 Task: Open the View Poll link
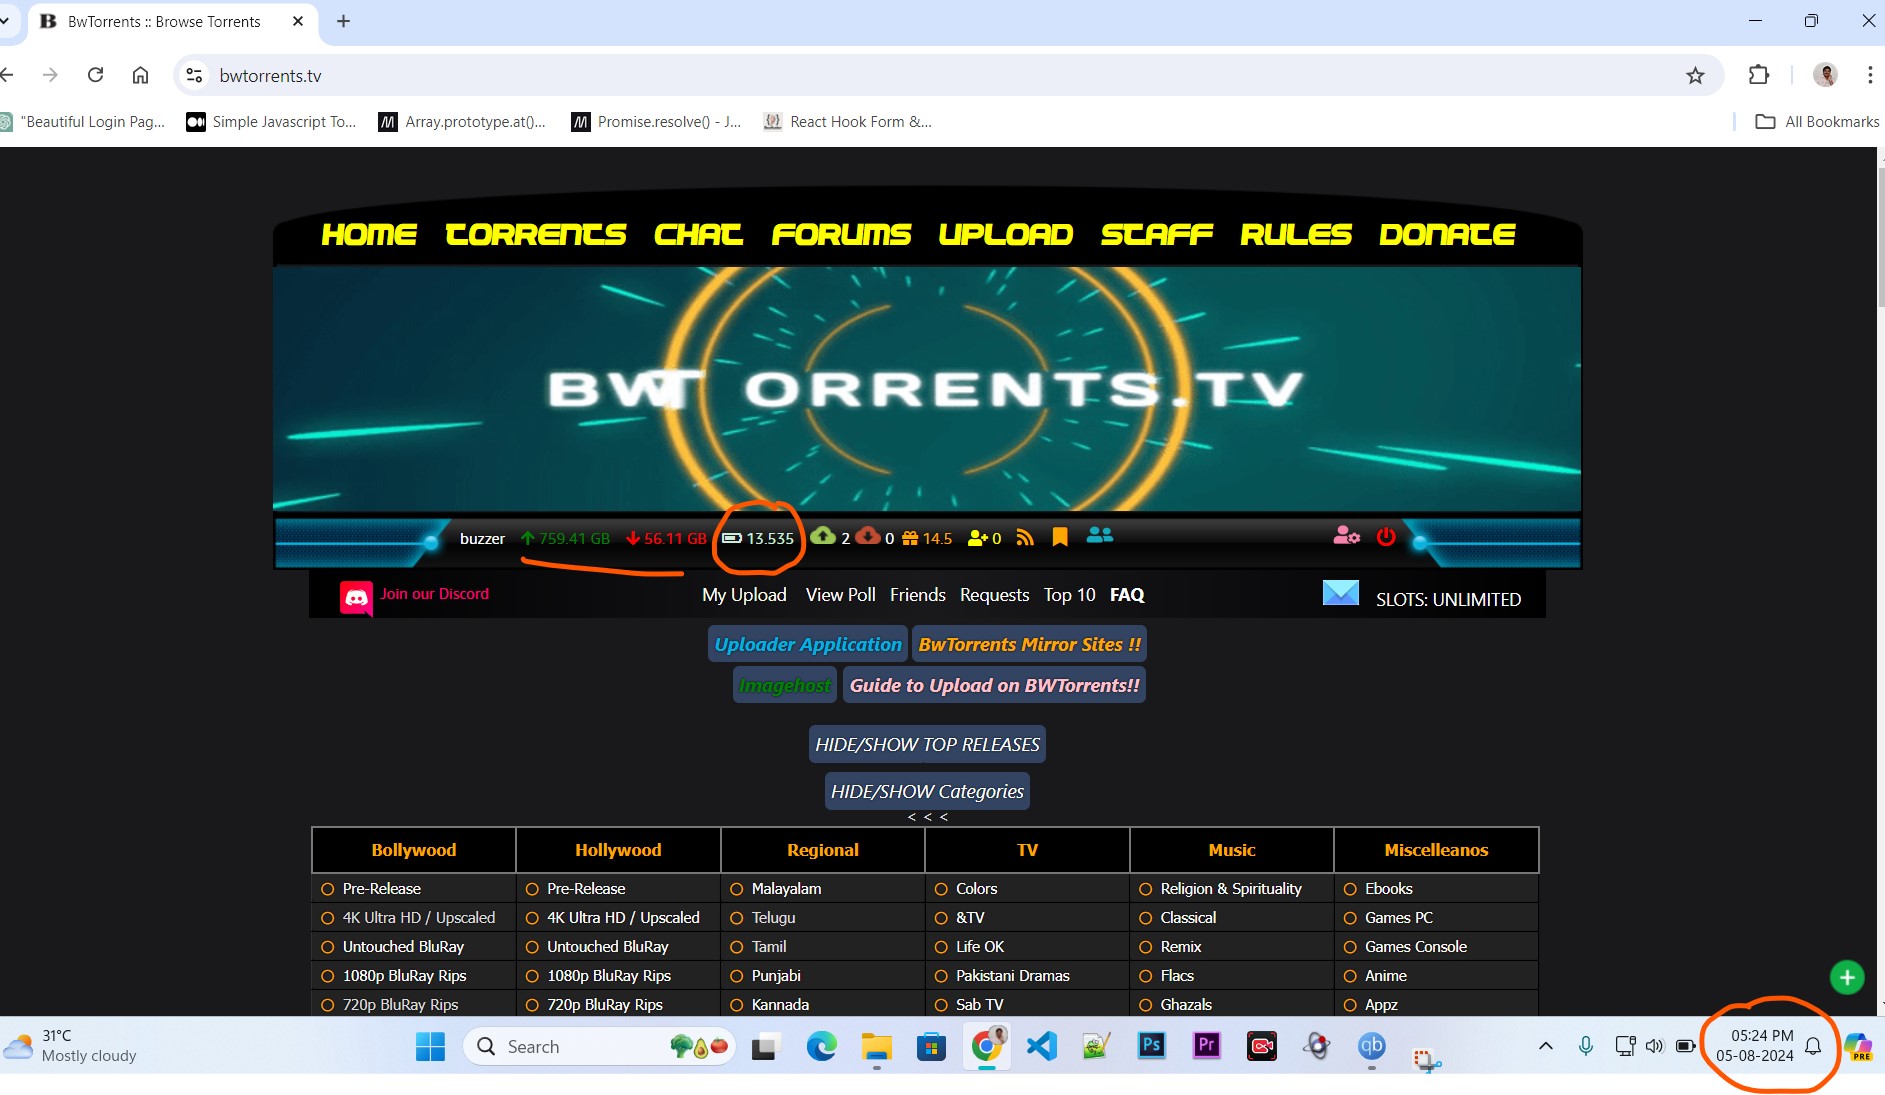pyautogui.click(x=841, y=595)
